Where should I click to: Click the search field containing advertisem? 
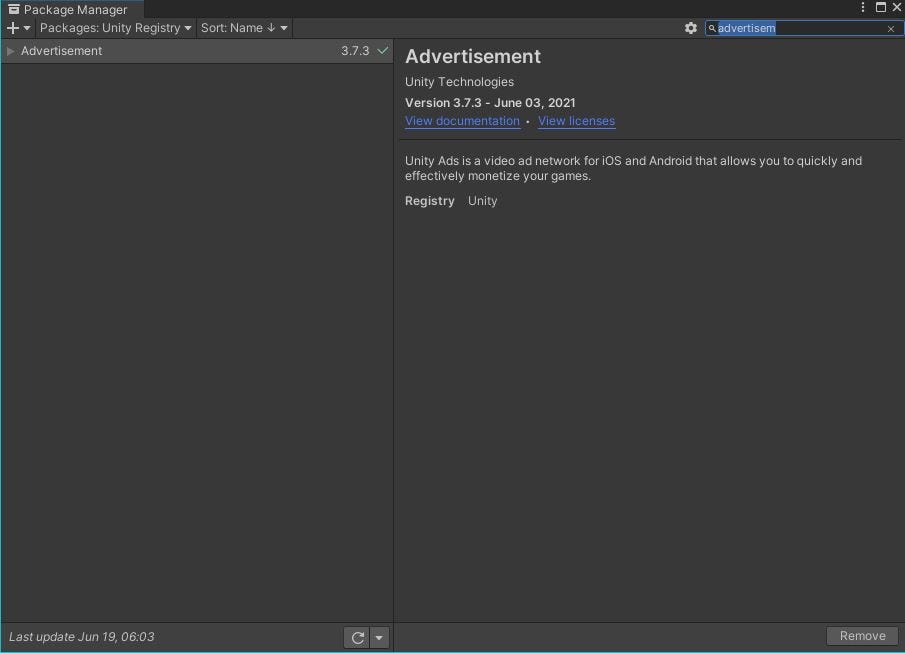click(x=803, y=28)
